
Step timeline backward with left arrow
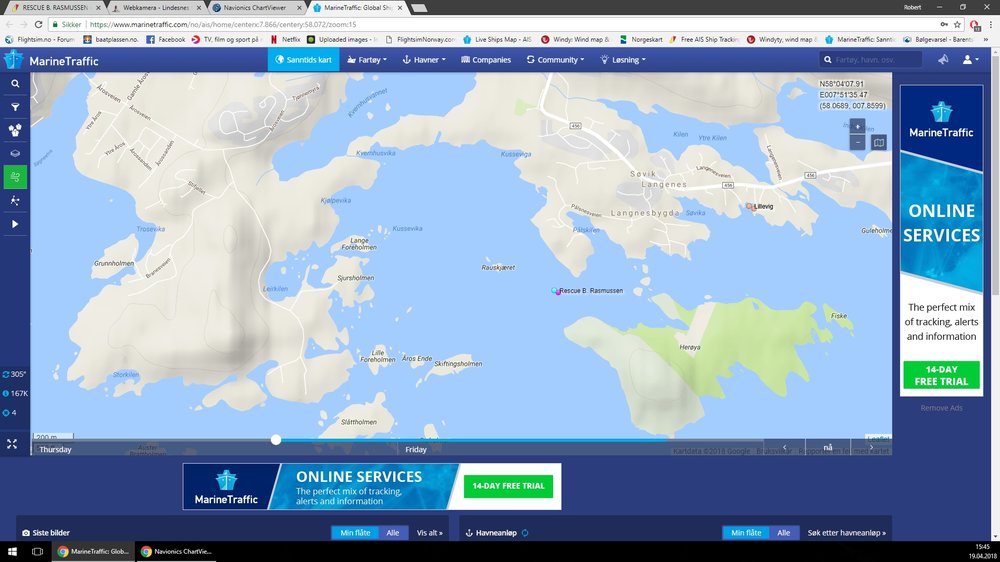click(784, 447)
